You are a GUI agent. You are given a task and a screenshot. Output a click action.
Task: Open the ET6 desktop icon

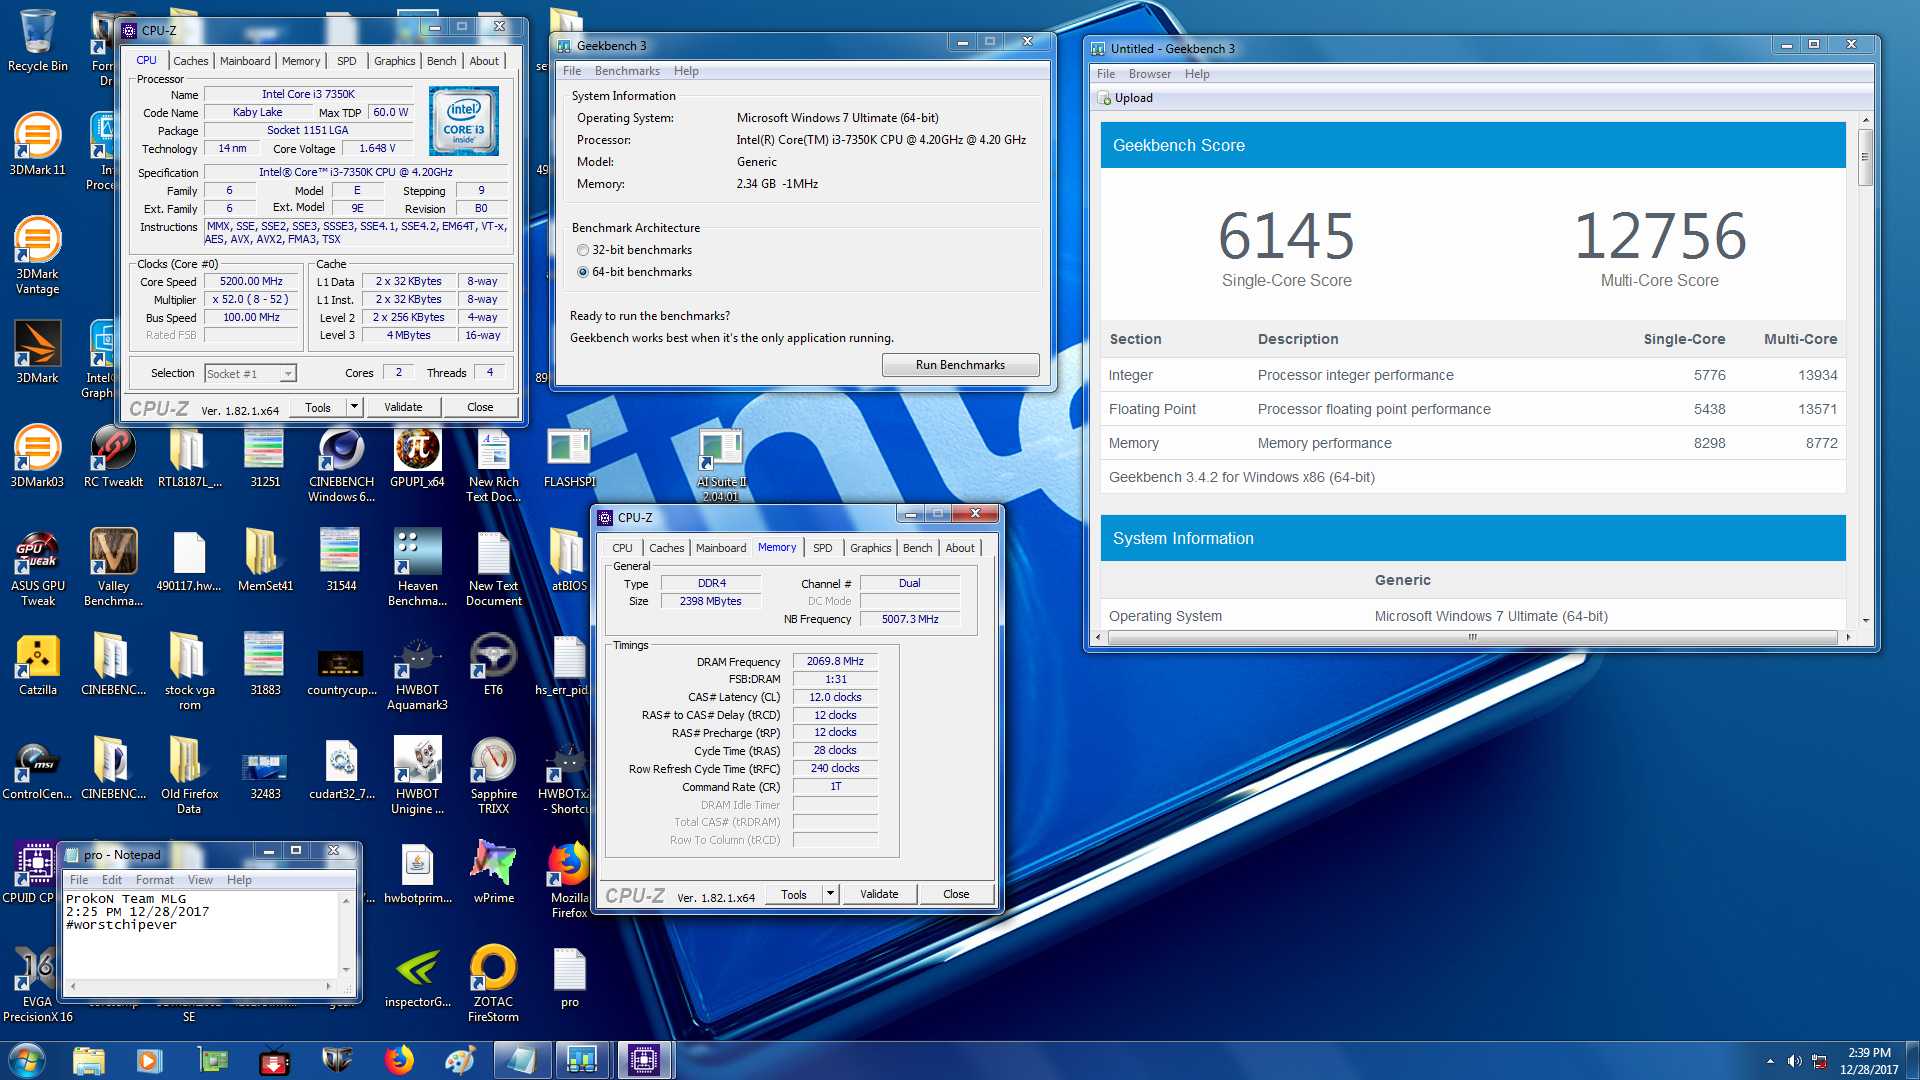click(493, 666)
